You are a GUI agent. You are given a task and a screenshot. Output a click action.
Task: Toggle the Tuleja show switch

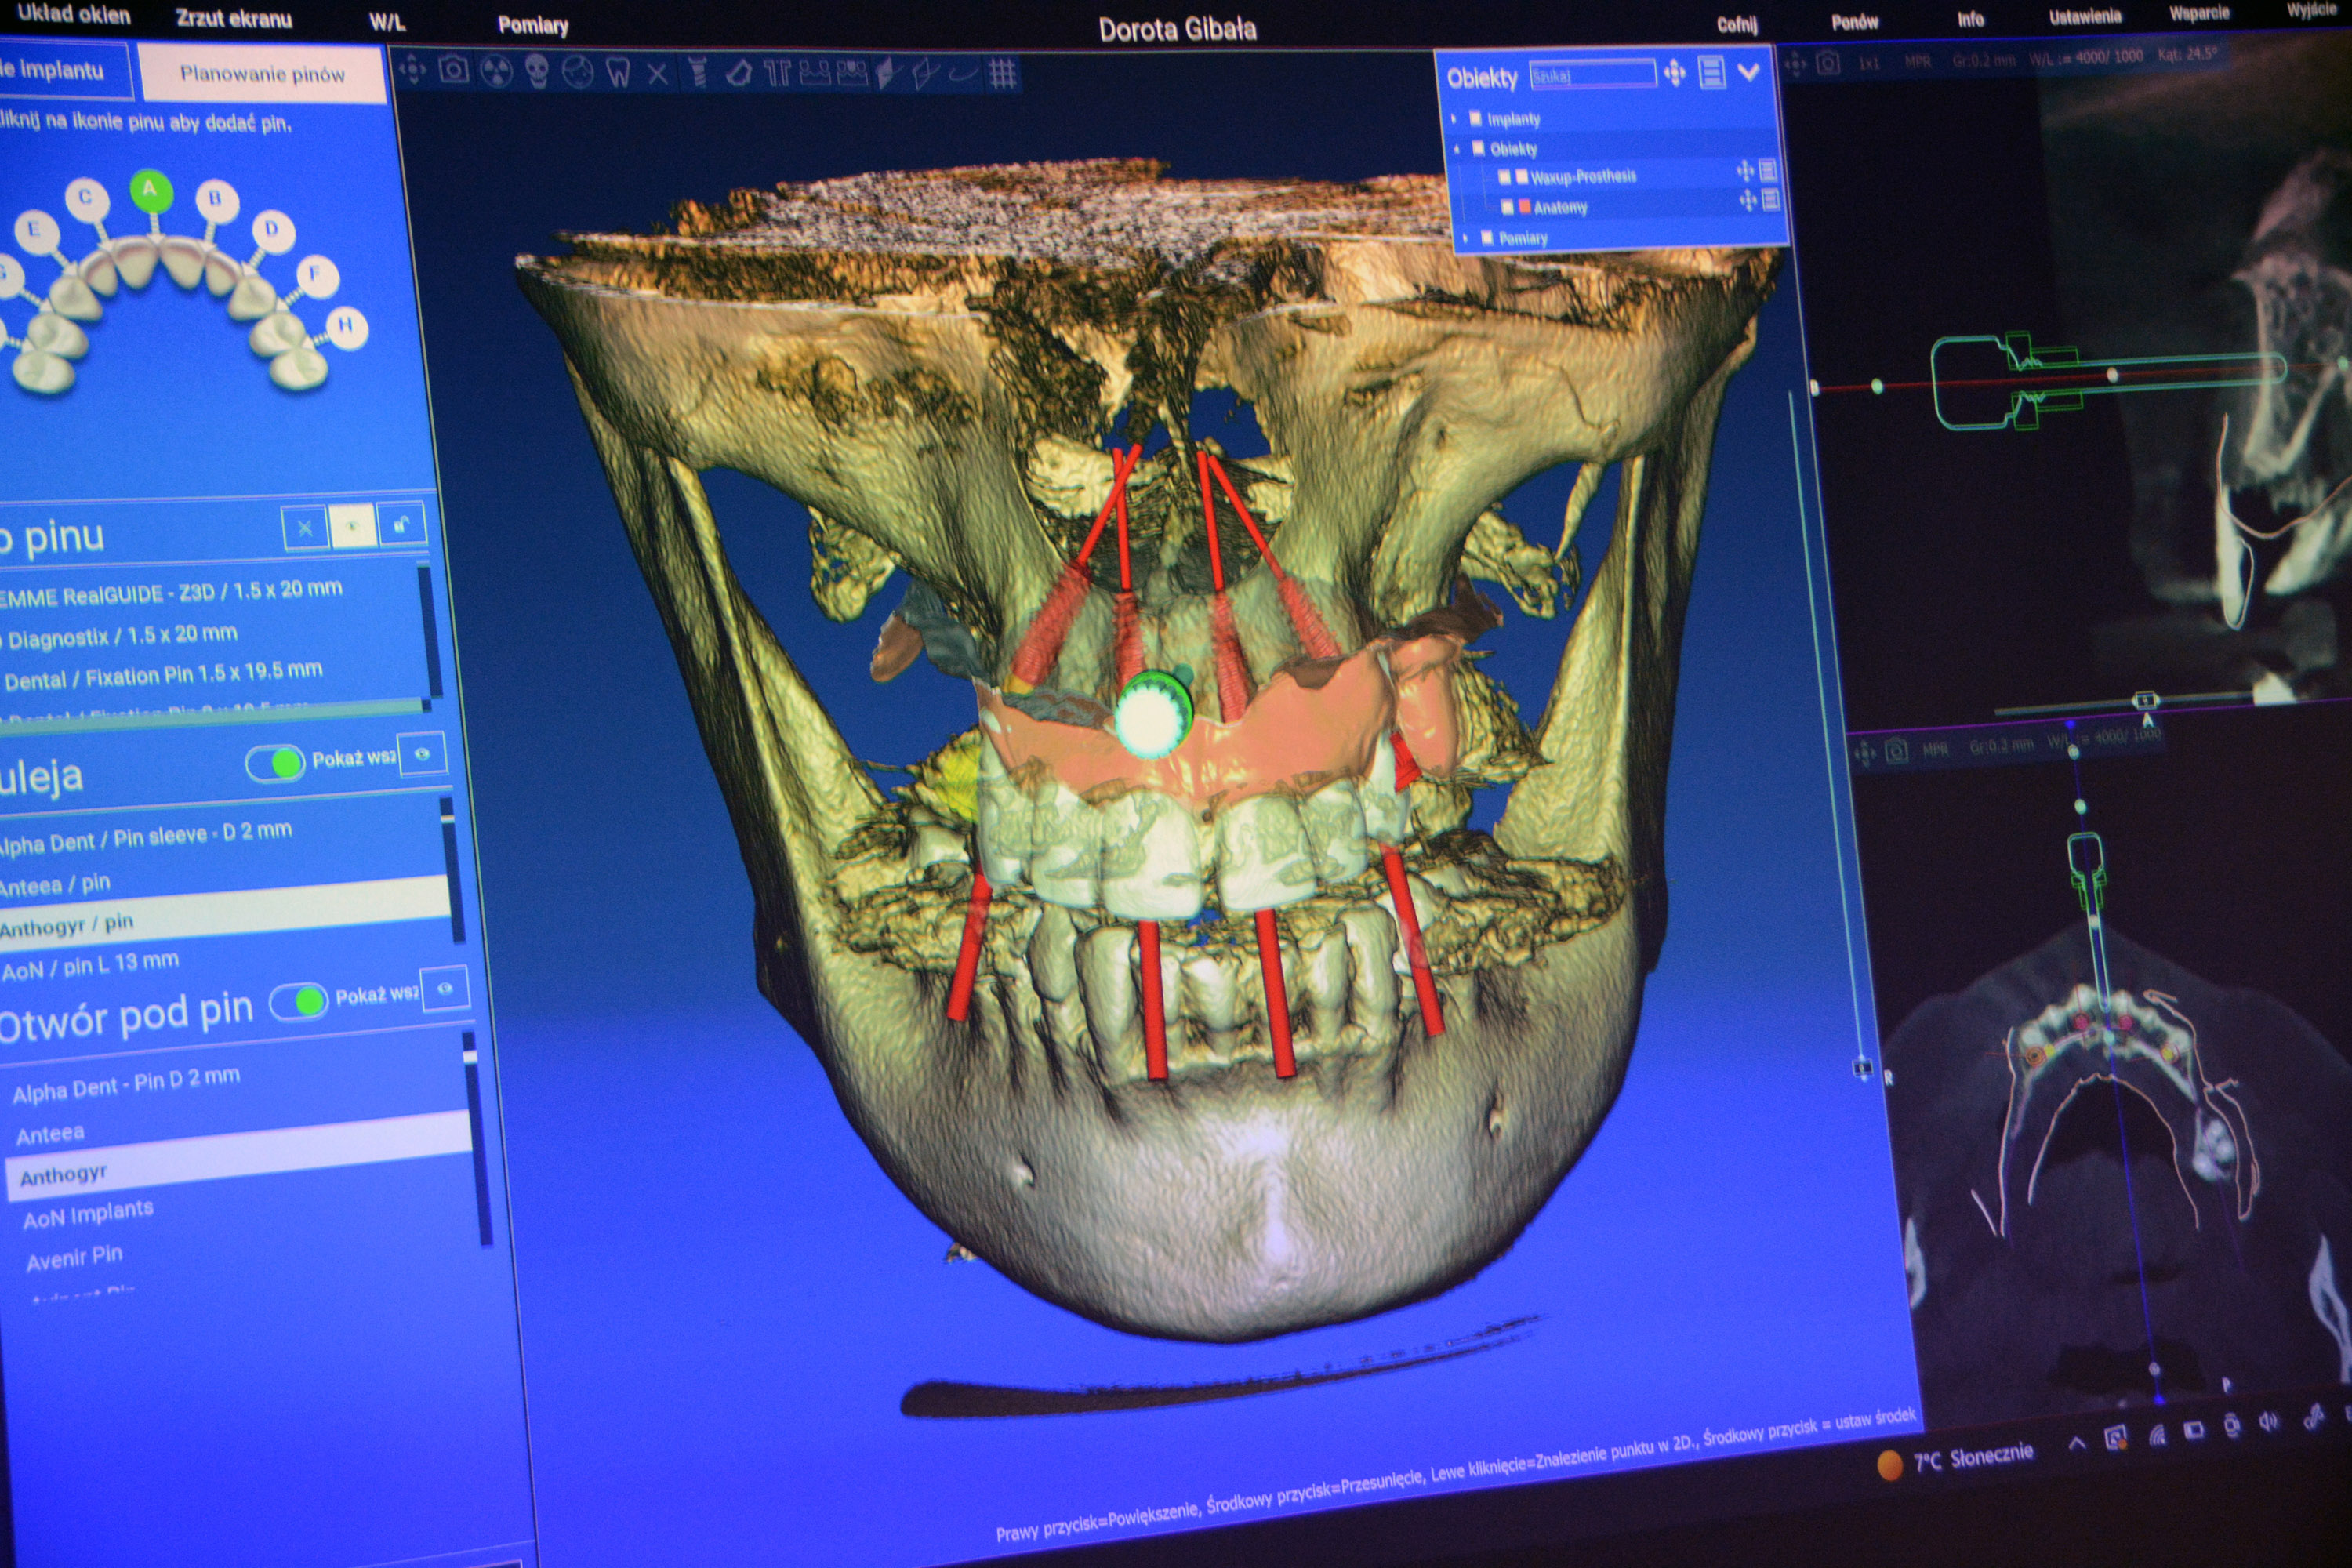point(275,764)
